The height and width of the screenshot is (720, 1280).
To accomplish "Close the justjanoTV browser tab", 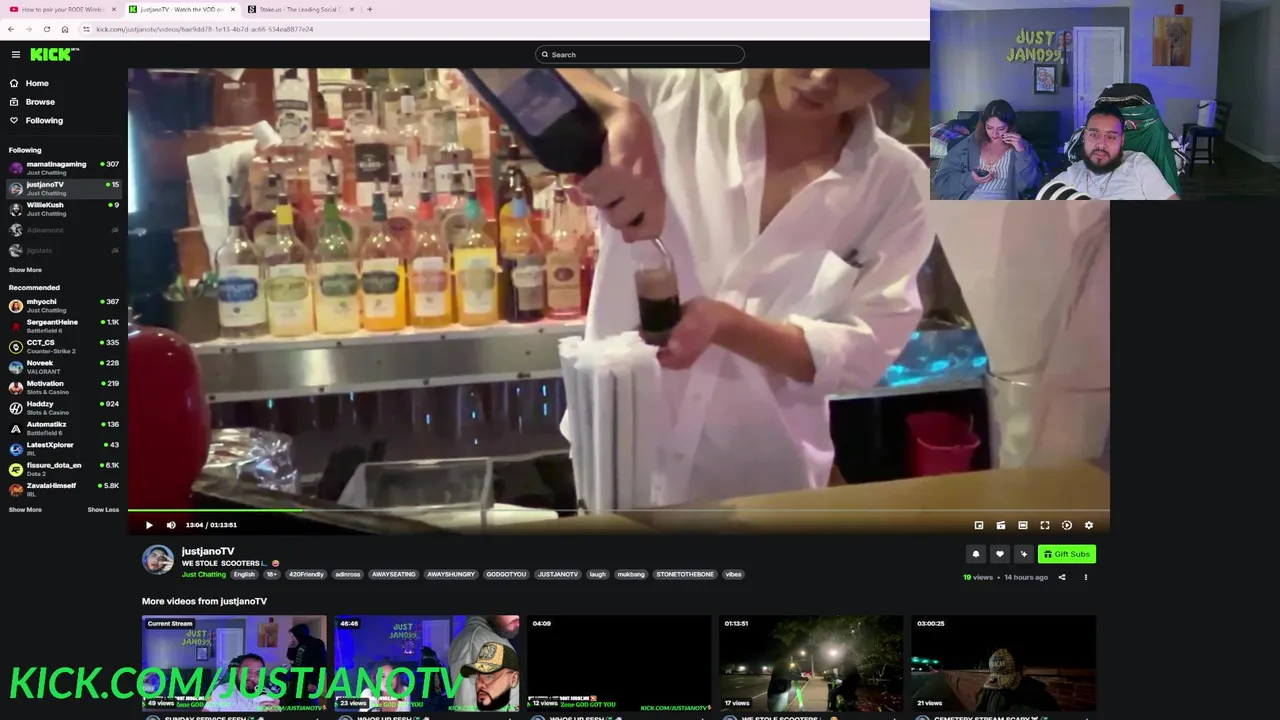I will pos(232,9).
